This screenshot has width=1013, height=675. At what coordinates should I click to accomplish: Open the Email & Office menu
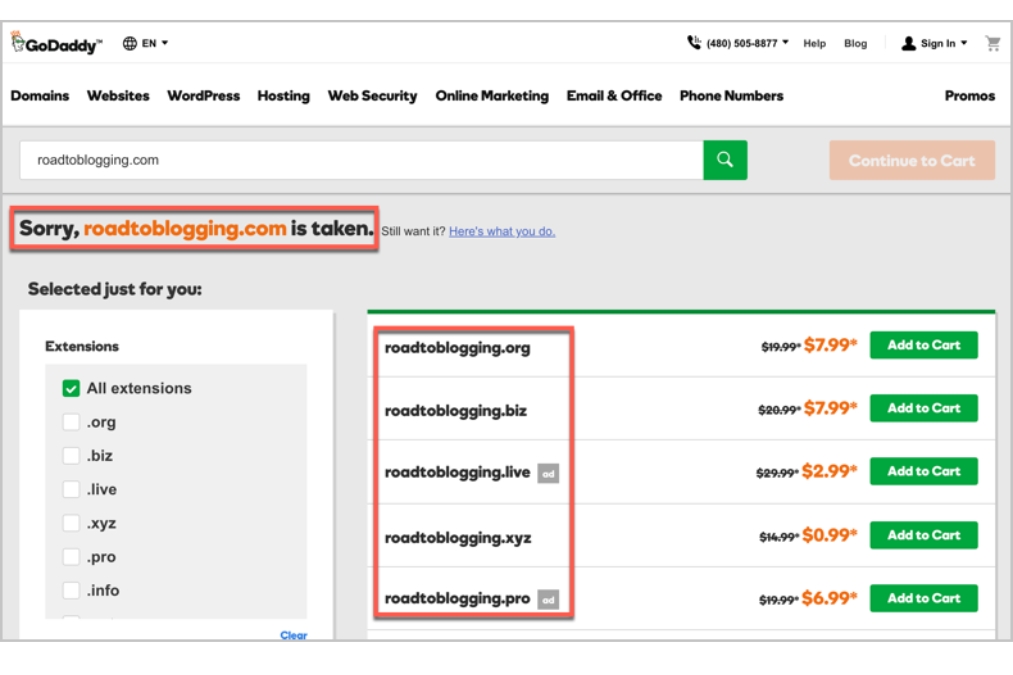[614, 96]
